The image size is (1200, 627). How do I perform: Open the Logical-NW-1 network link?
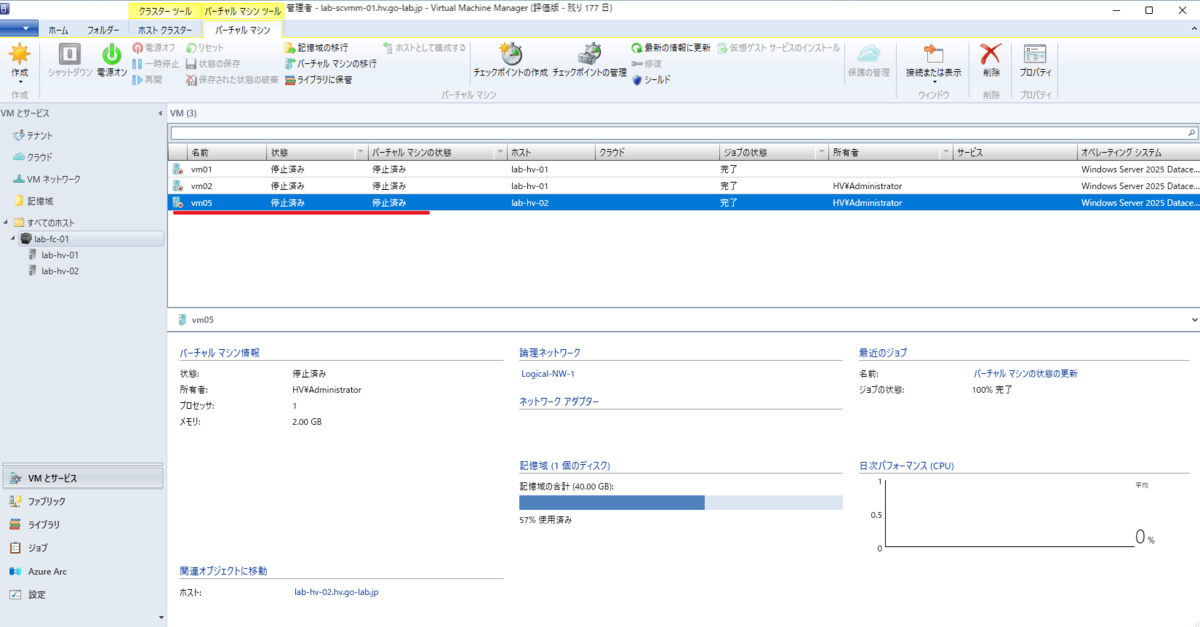click(548, 374)
